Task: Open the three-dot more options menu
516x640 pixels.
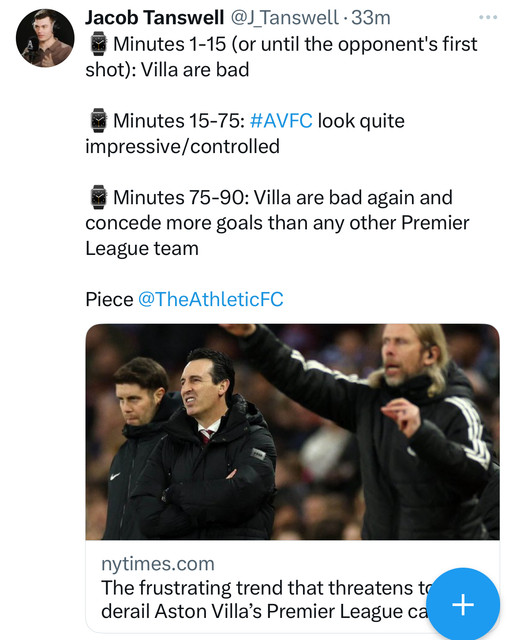Action: pyautogui.click(x=488, y=17)
